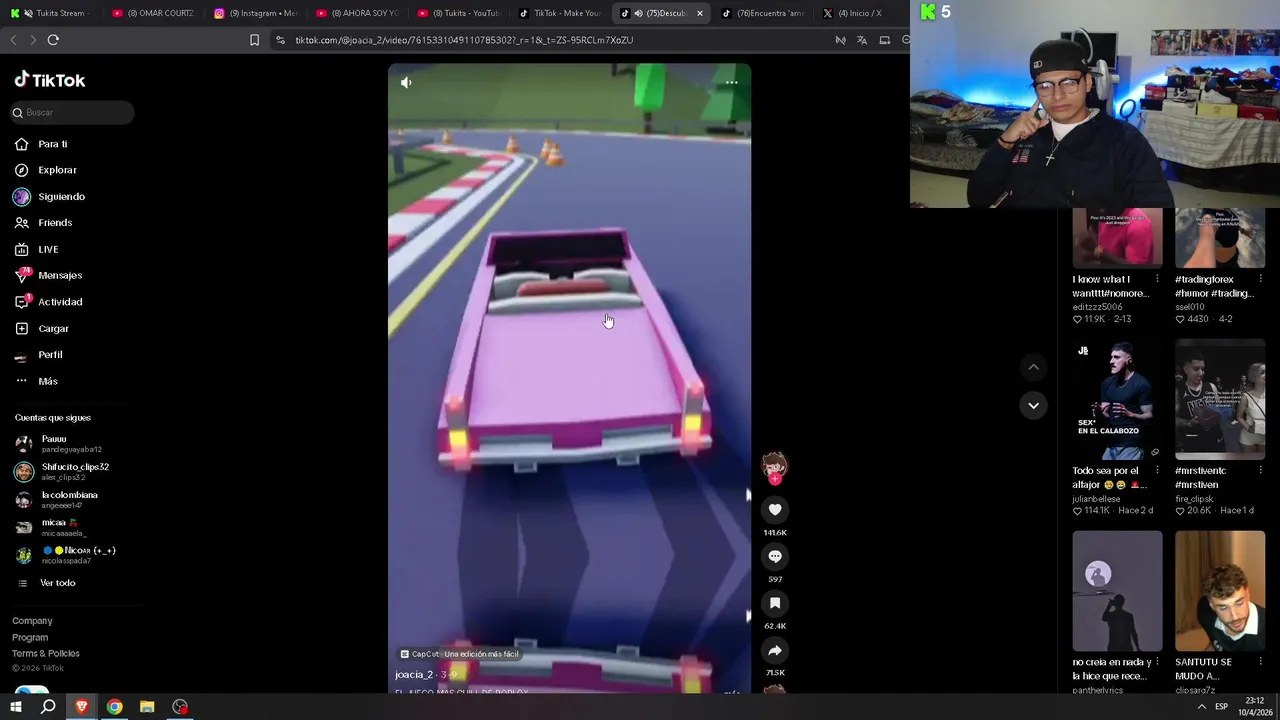The height and width of the screenshot is (720, 1280).
Task: Open the #mrstventc #mrstiven video thumbnail
Action: coord(1220,399)
